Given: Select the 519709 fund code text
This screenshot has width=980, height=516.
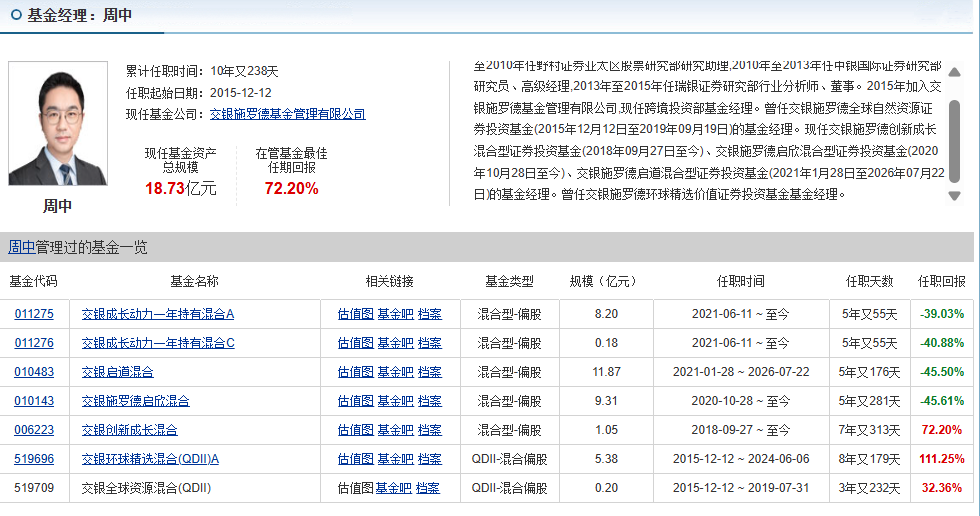Looking at the screenshot, I should 34,488.
